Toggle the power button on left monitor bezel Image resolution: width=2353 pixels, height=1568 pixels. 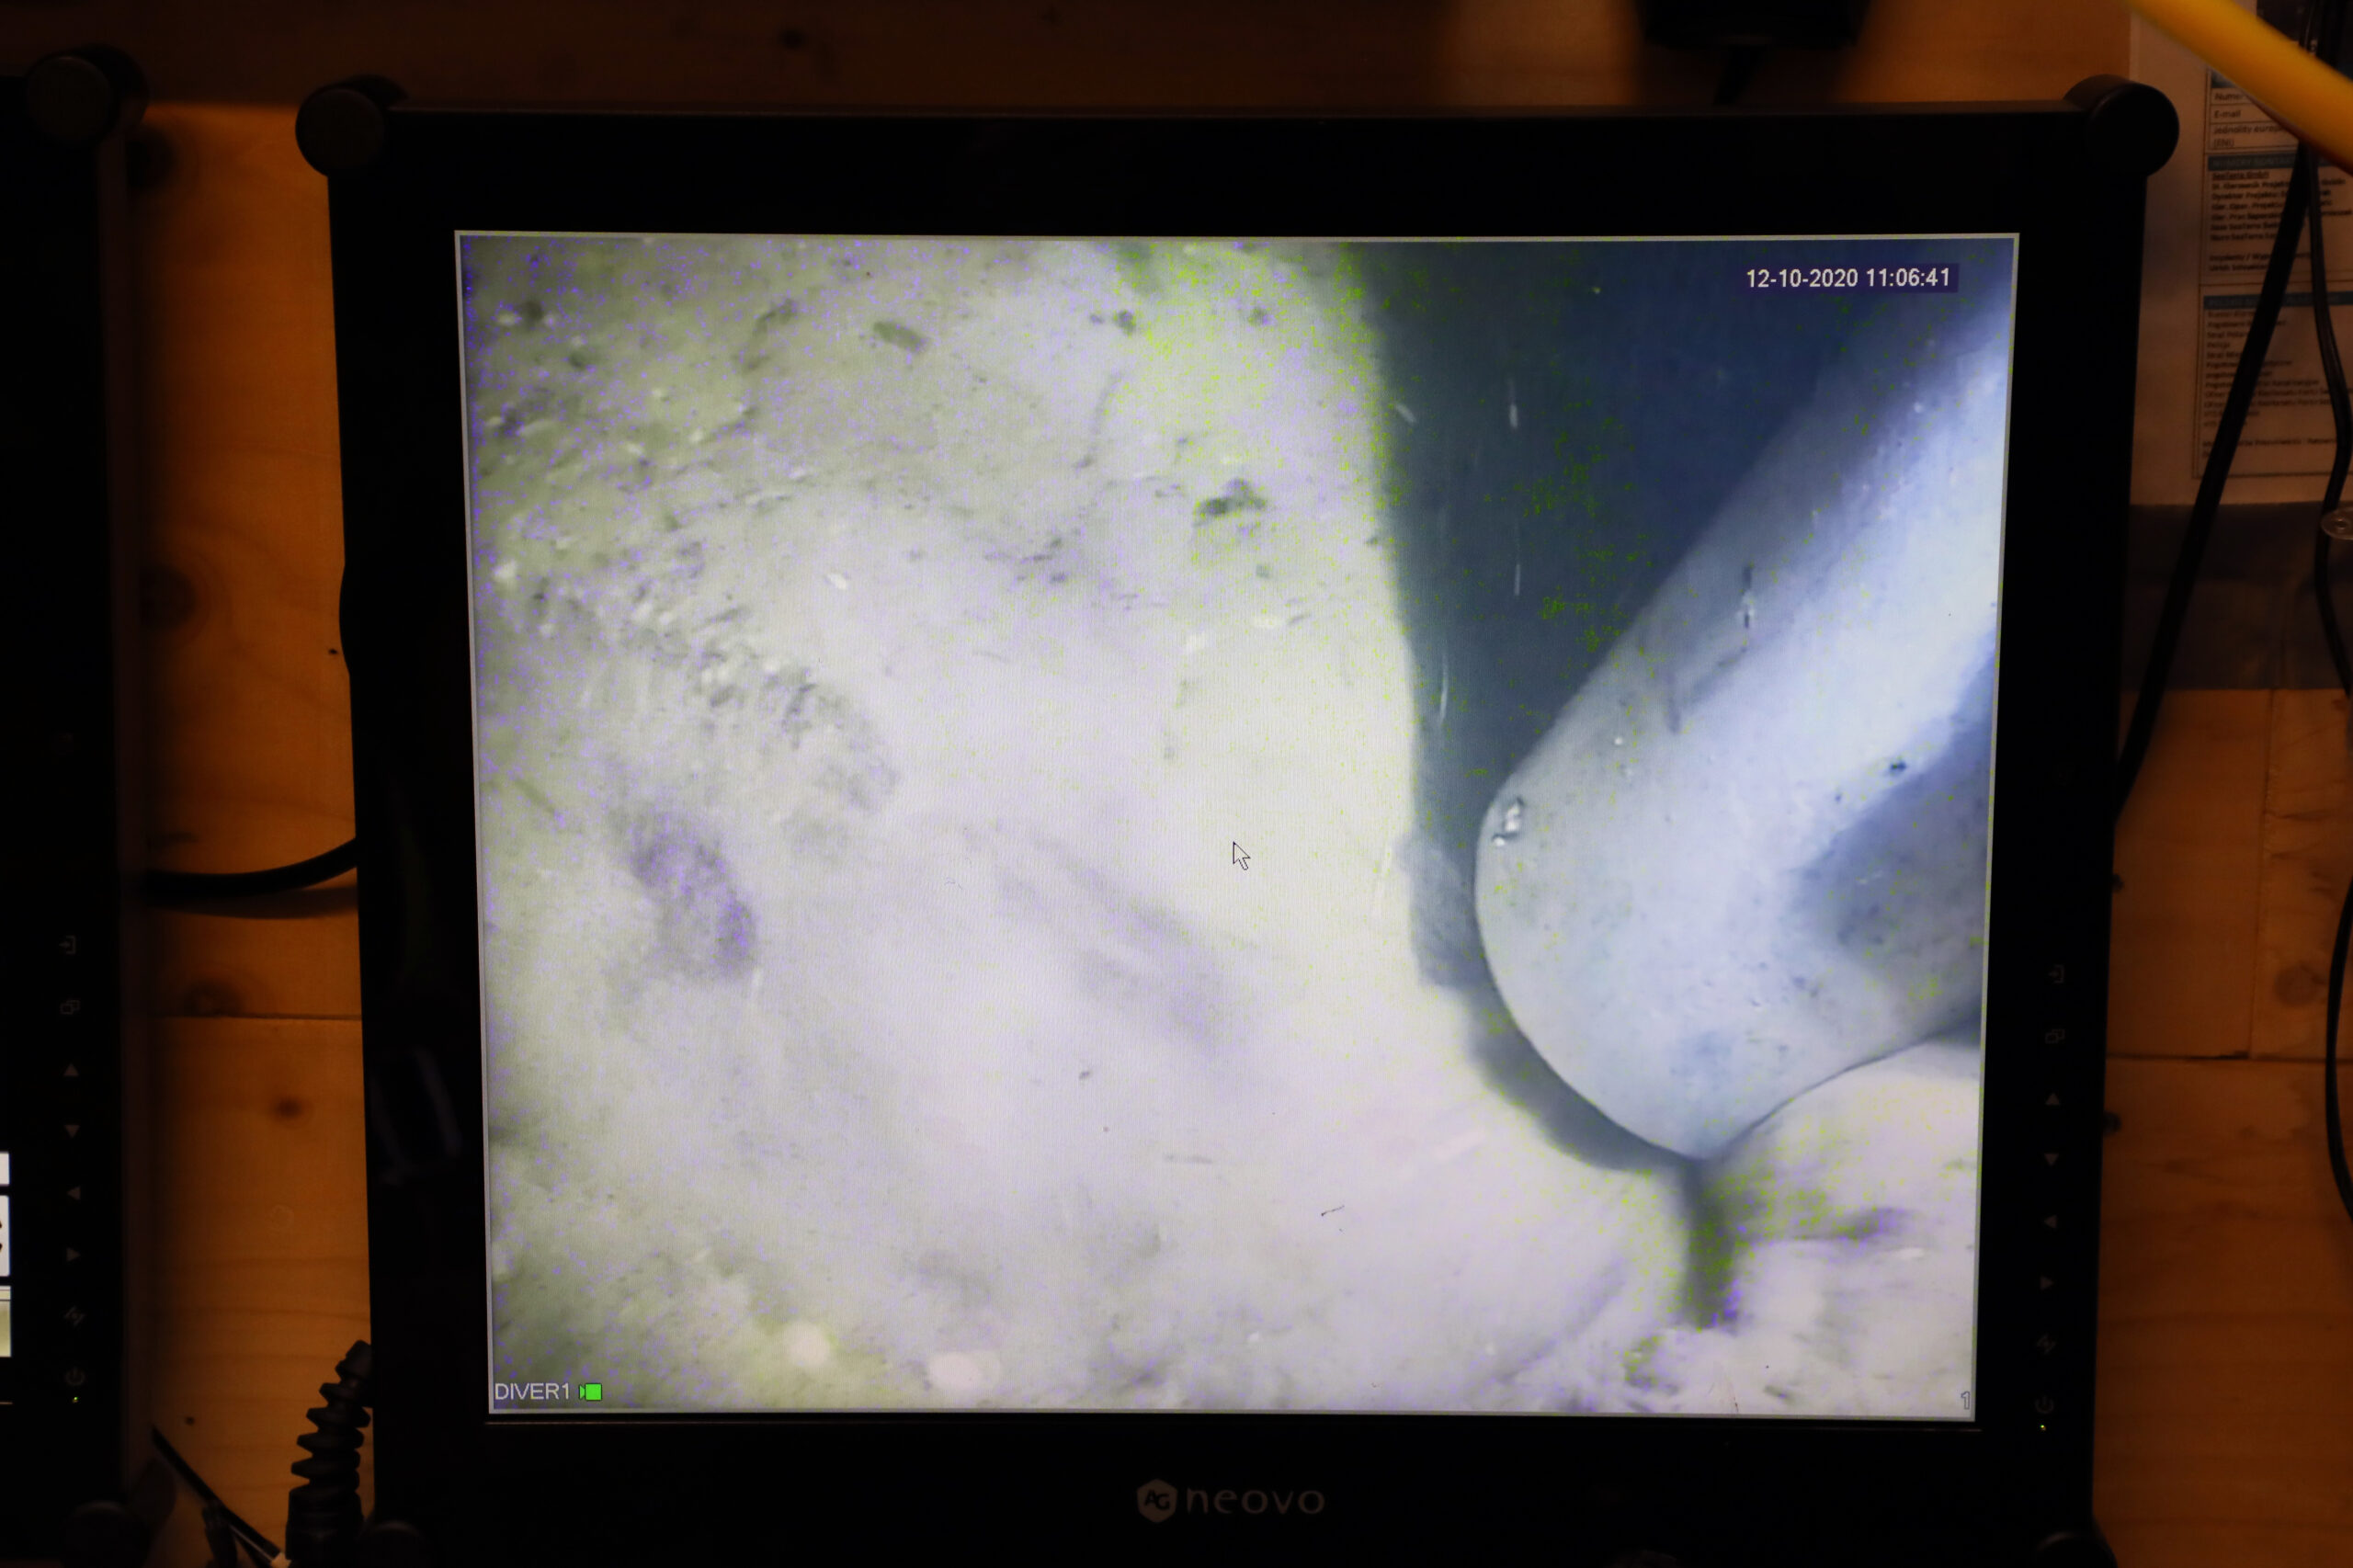74,1377
